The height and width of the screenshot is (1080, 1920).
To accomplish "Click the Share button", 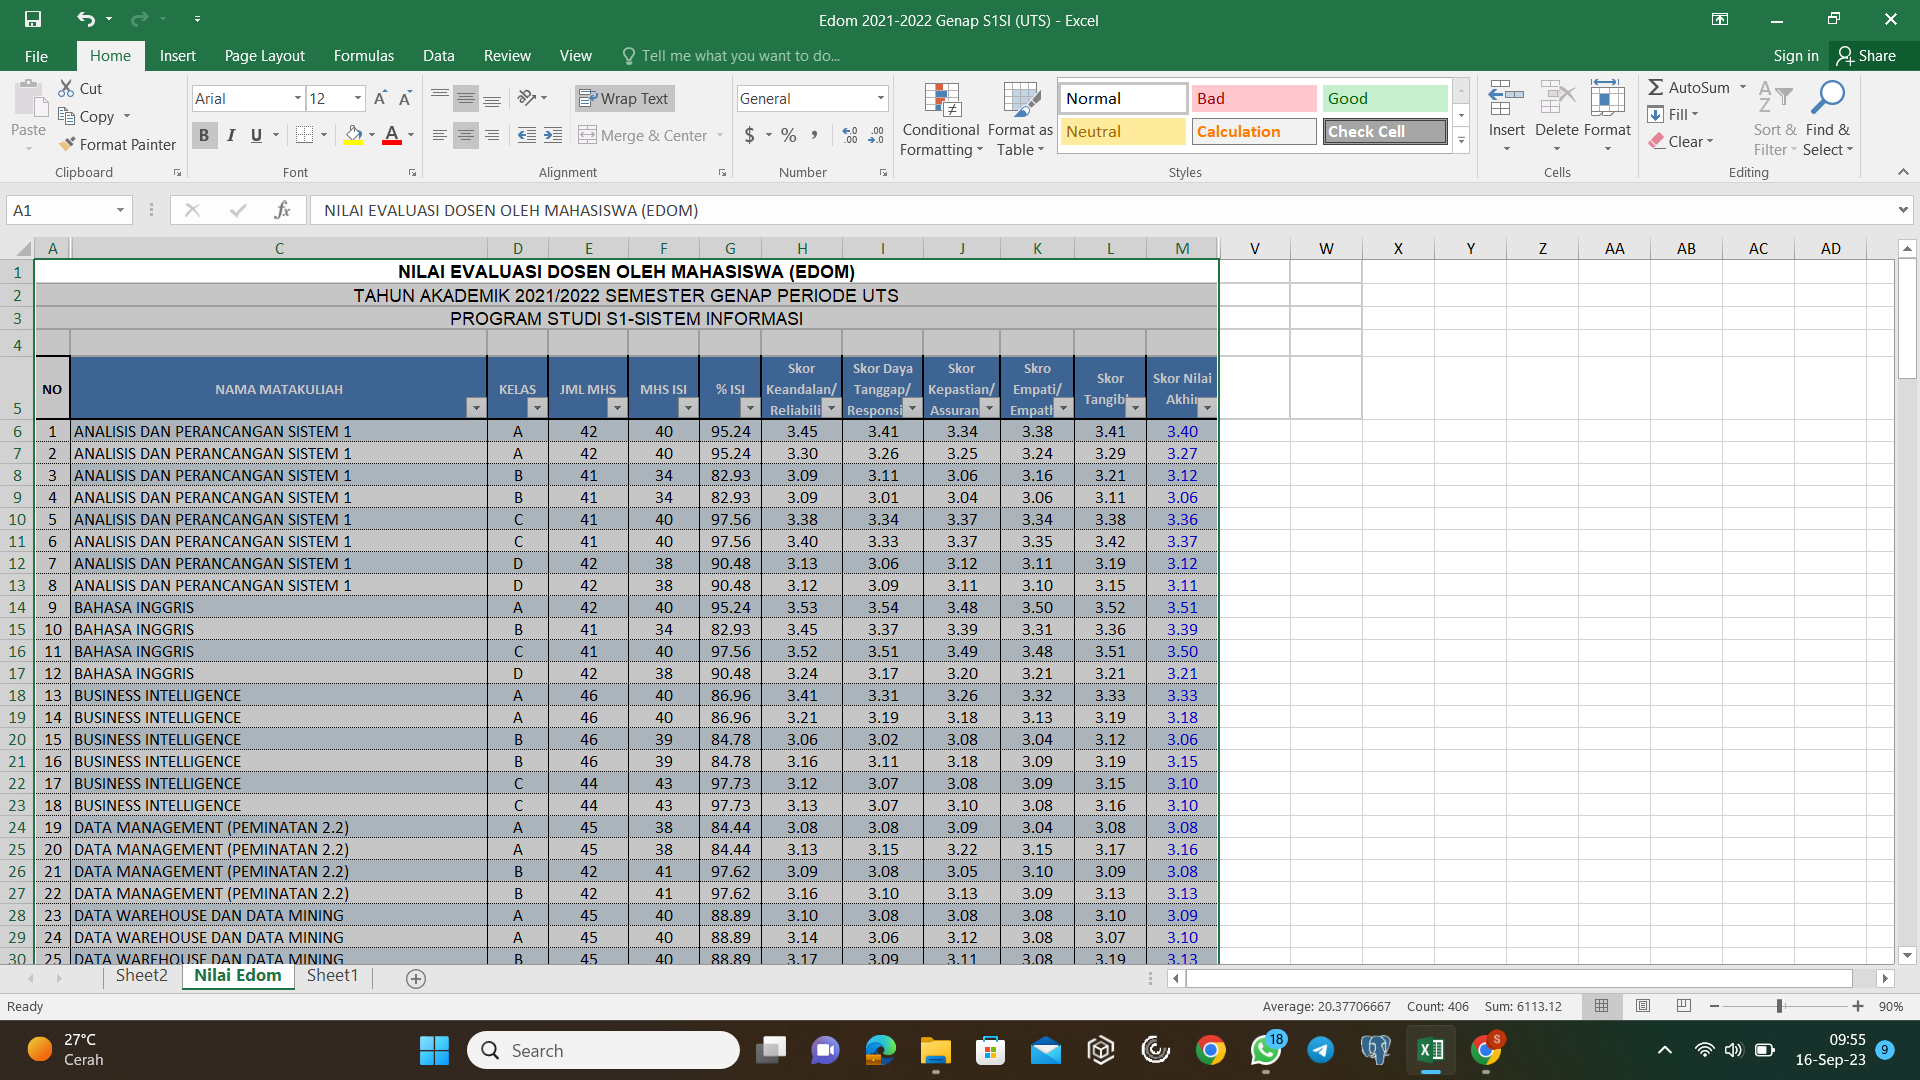I will 1866,56.
